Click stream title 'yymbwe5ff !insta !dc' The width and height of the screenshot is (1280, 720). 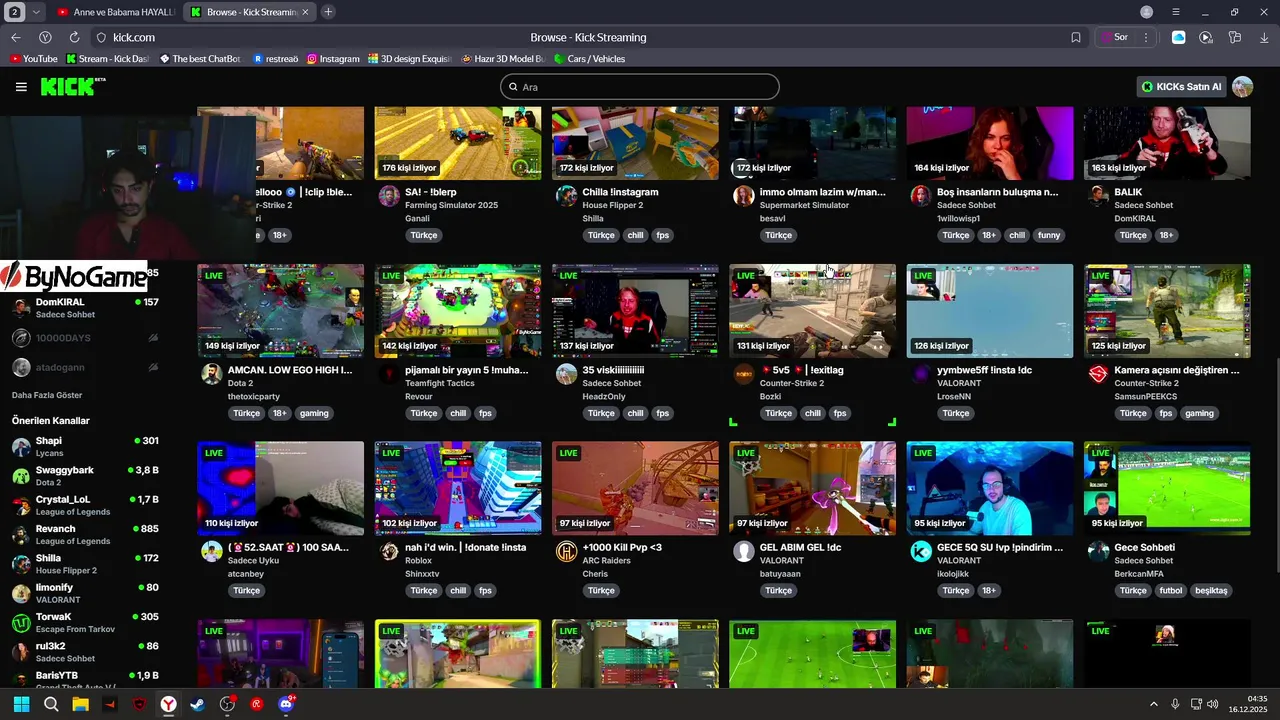tap(984, 370)
